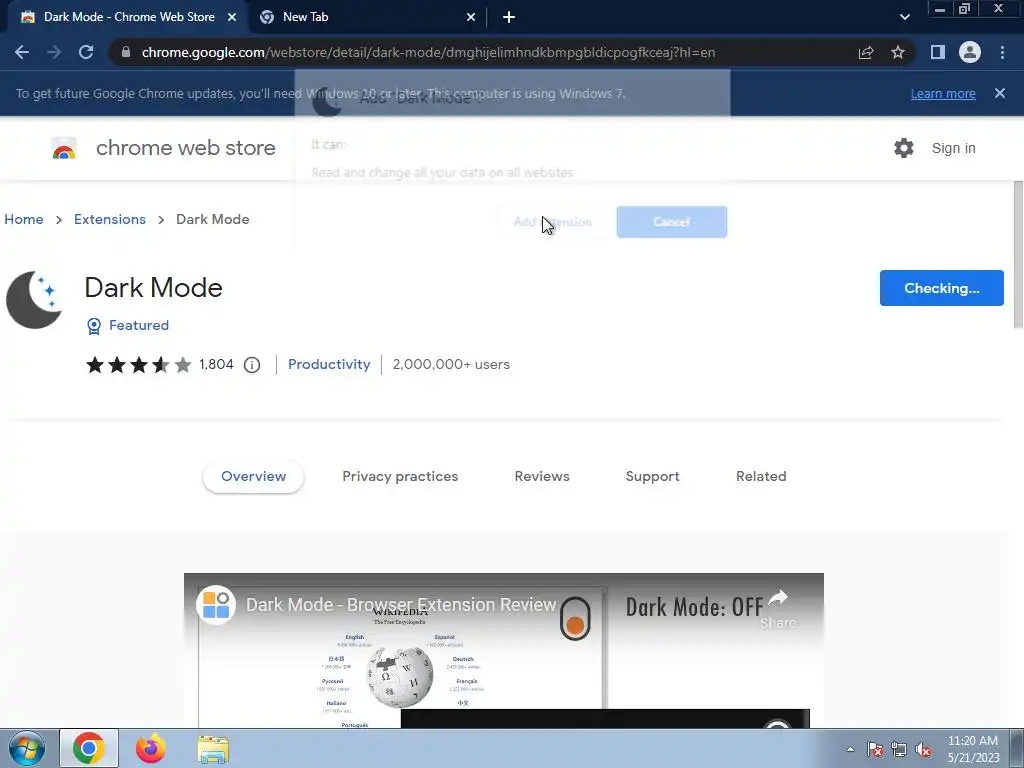
Task: Open the Support tab
Action: [x=652, y=477]
